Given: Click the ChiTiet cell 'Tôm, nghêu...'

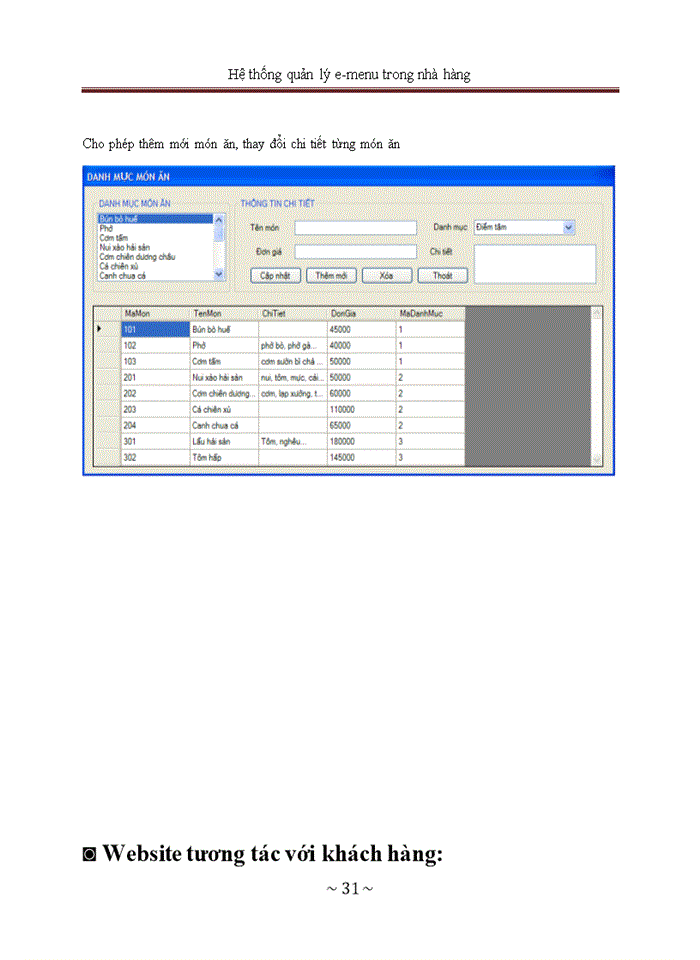Looking at the screenshot, I should coord(293,441).
